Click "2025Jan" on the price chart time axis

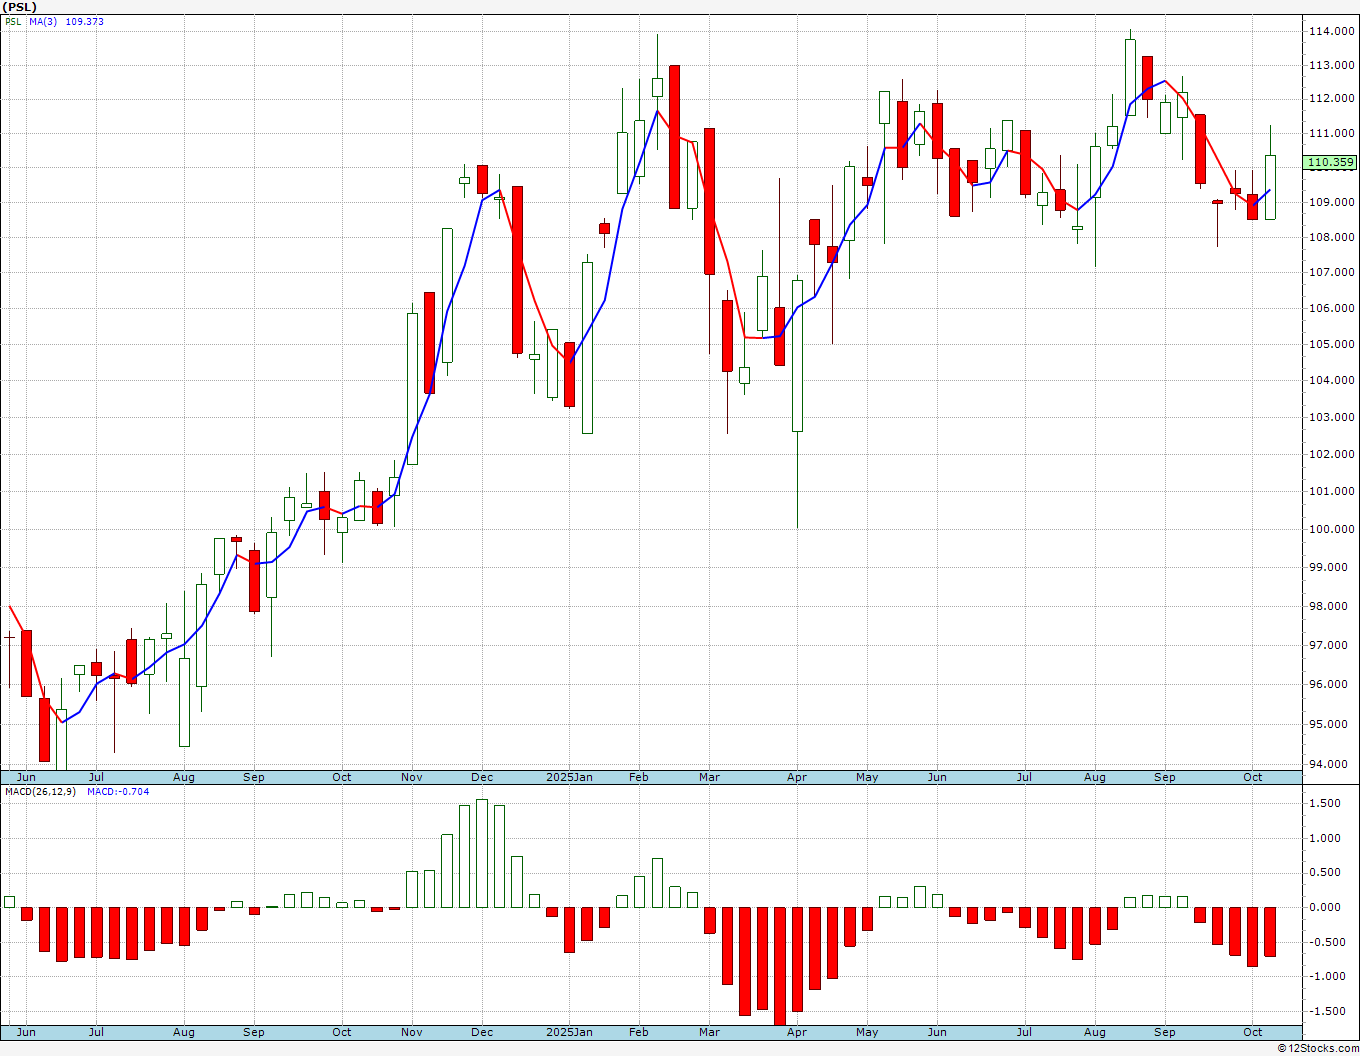click(x=569, y=777)
